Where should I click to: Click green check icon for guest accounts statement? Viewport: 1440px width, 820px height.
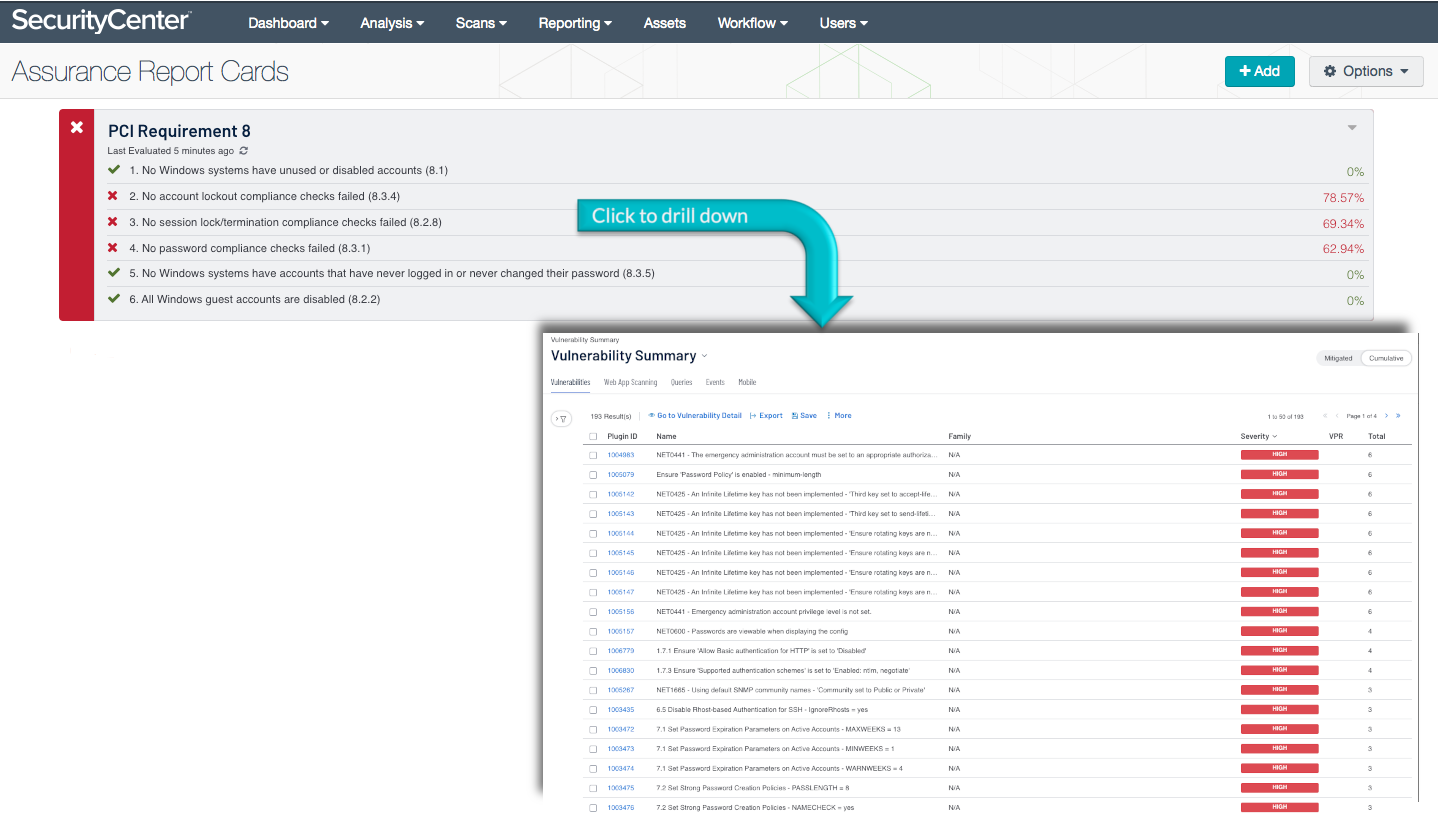(114, 299)
